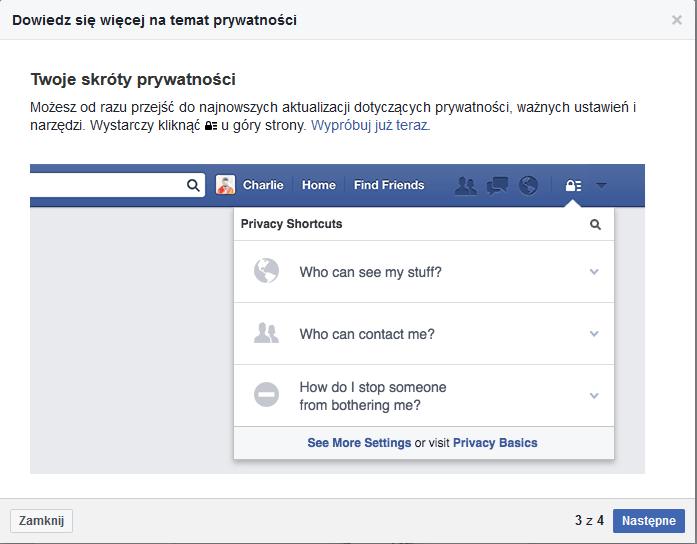The height and width of the screenshot is (544, 697).
Task: Click the globe icon beside 'Who can see my stuff?'
Action: pos(266,271)
